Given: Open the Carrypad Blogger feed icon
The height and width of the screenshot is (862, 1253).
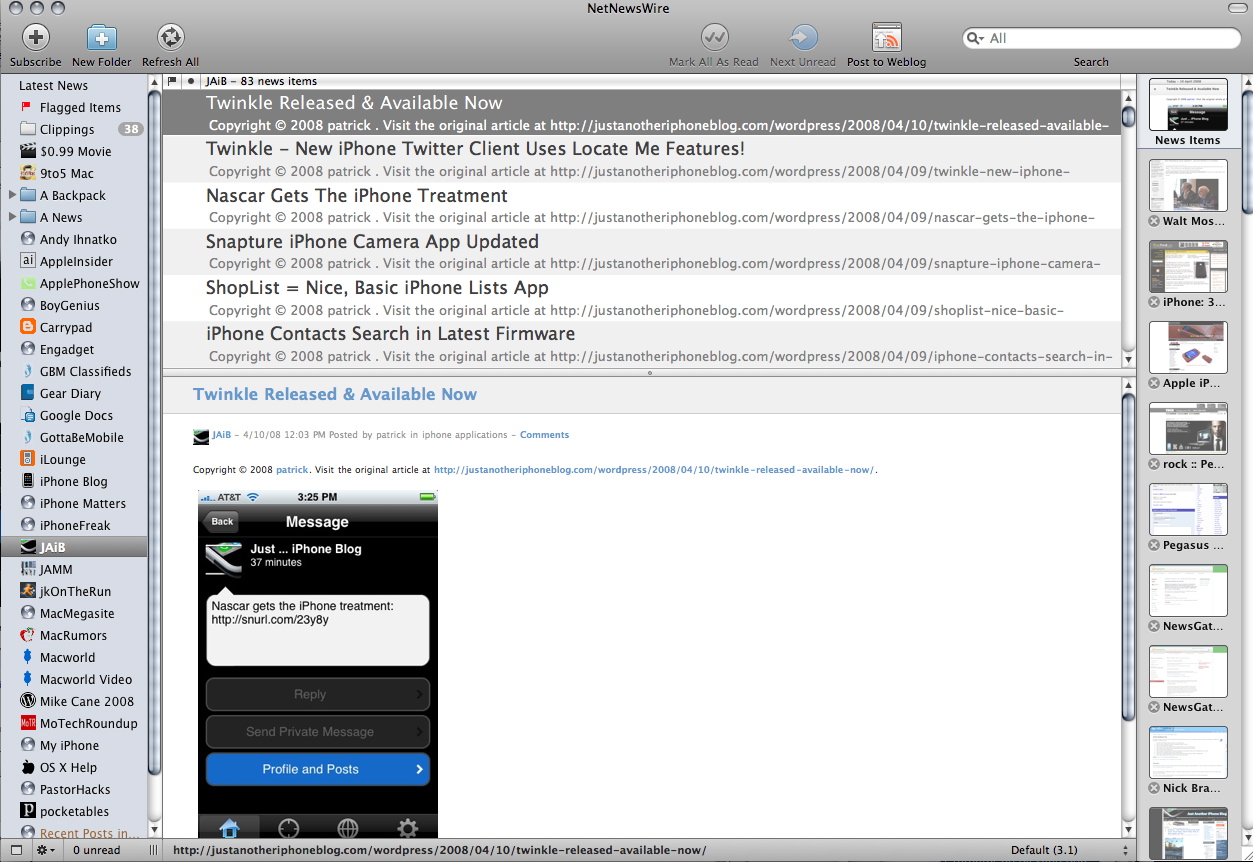Looking at the screenshot, I should (x=28, y=327).
